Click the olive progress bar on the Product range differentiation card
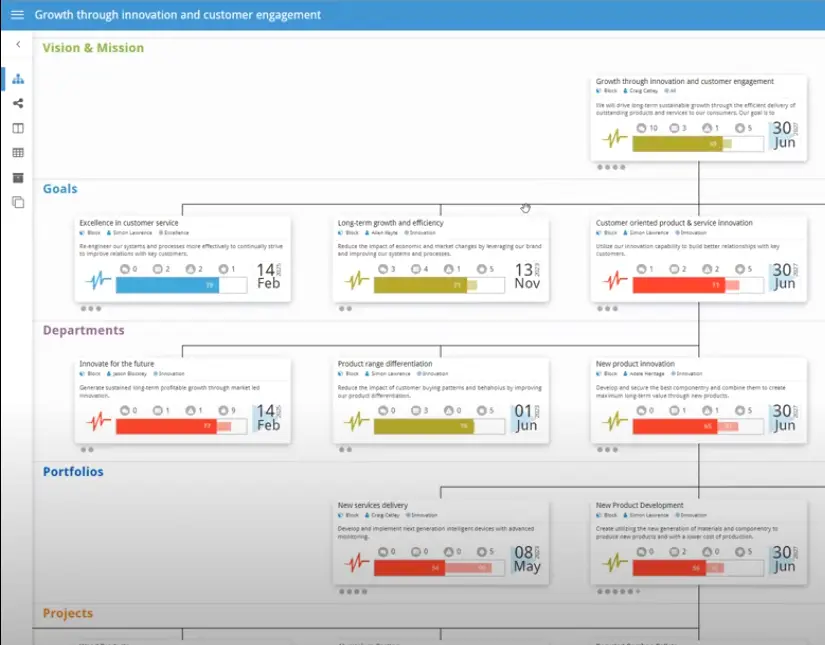Image resolution: width=825 pixels, height=645 pixels. point(424,426)
